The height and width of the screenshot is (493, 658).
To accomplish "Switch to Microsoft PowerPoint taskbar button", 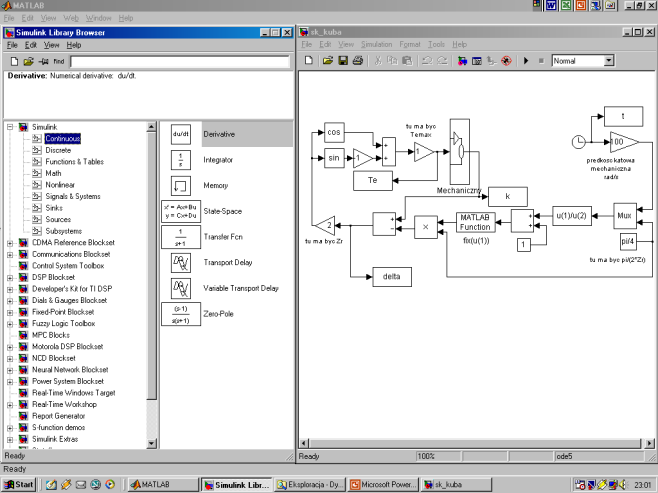I will click(383, 485).
